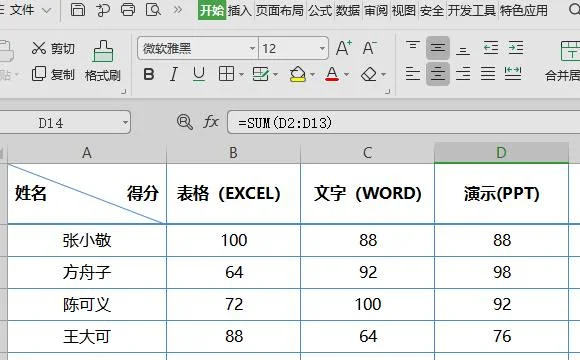Increase font size with A+ button
The width and height of the screenshot is (580, 360).
tap(344, 48)
